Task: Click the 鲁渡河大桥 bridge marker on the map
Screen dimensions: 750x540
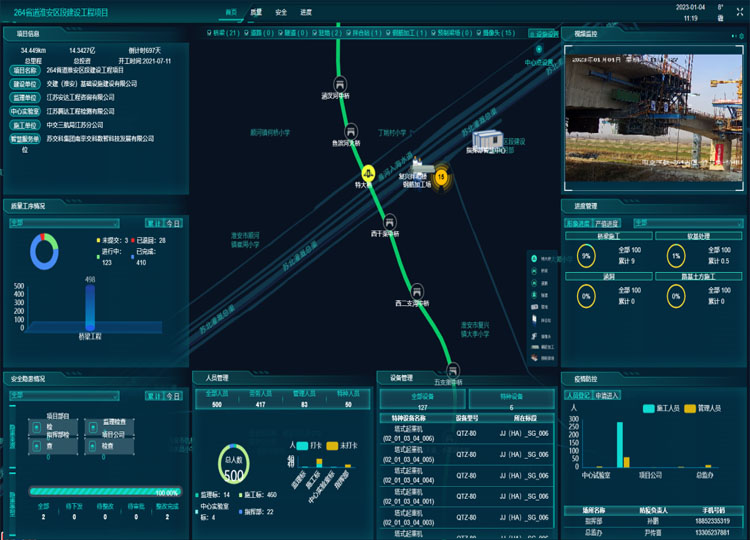Action: pos(351,131)
